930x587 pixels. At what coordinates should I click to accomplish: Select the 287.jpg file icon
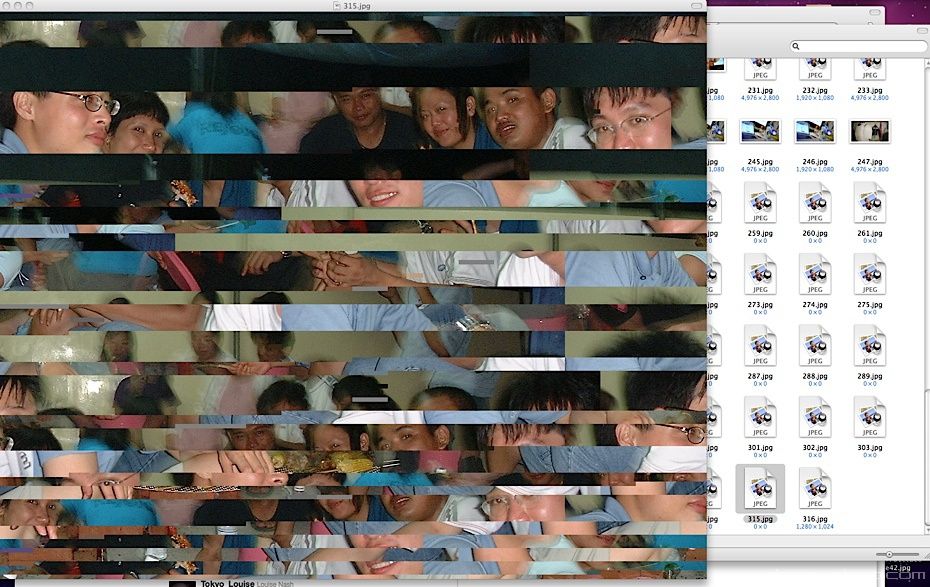click(x=760, y=345)
